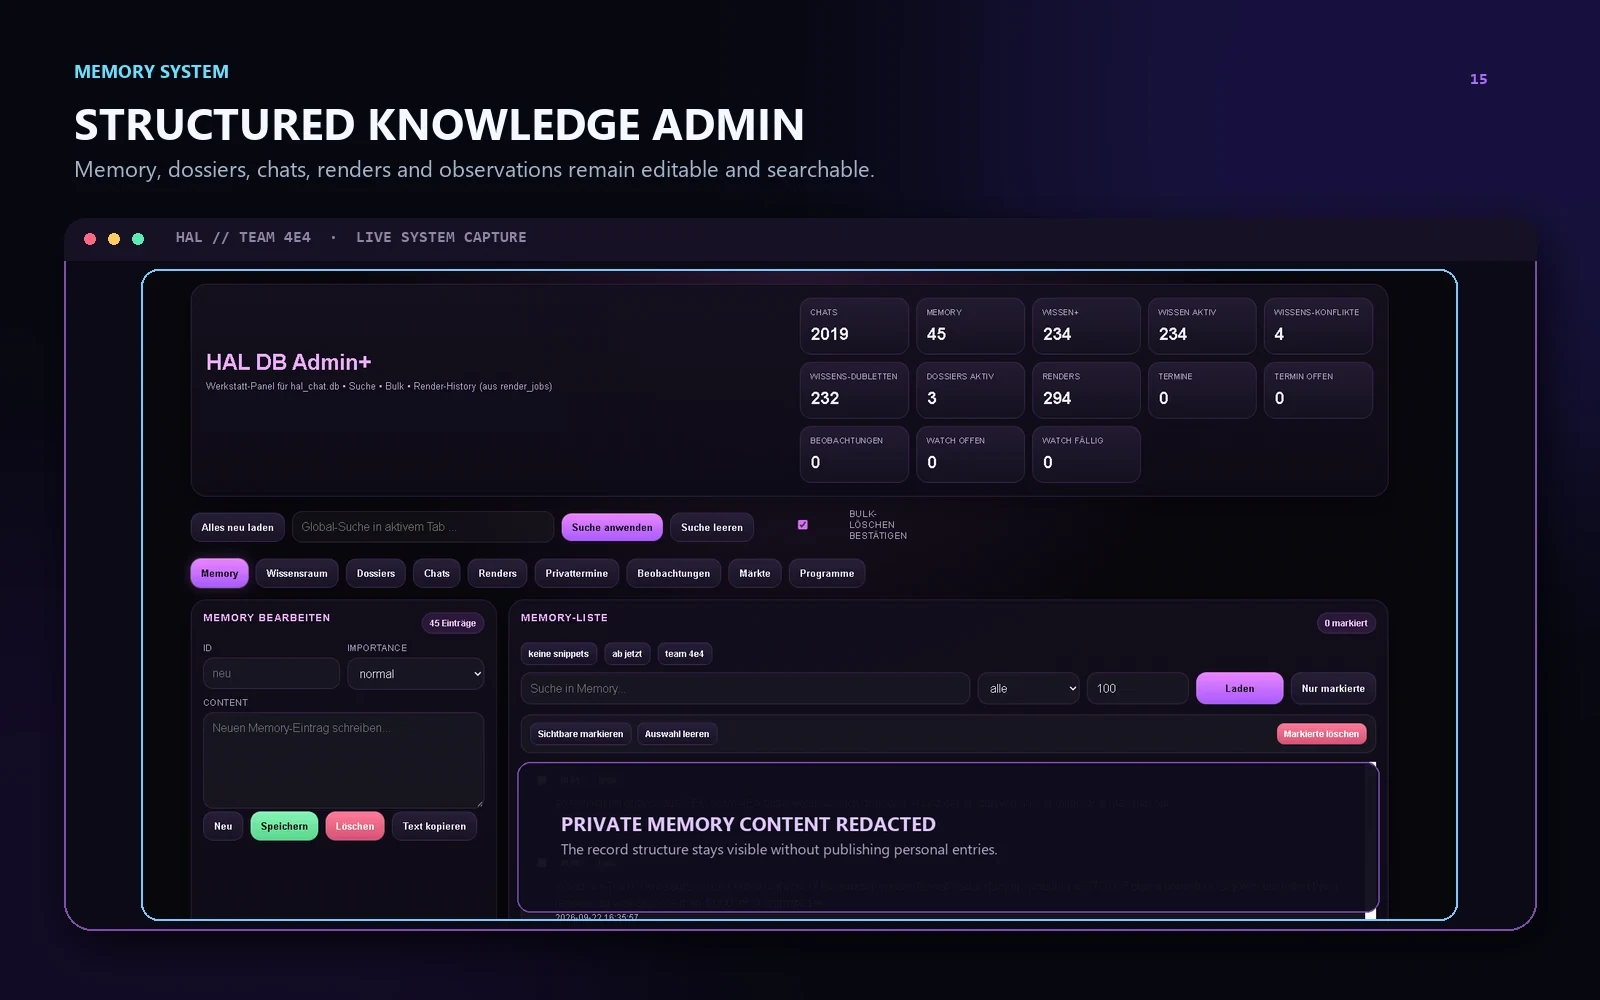Create a new entry with Neu

pyautogui.click(x=223, y=827)
